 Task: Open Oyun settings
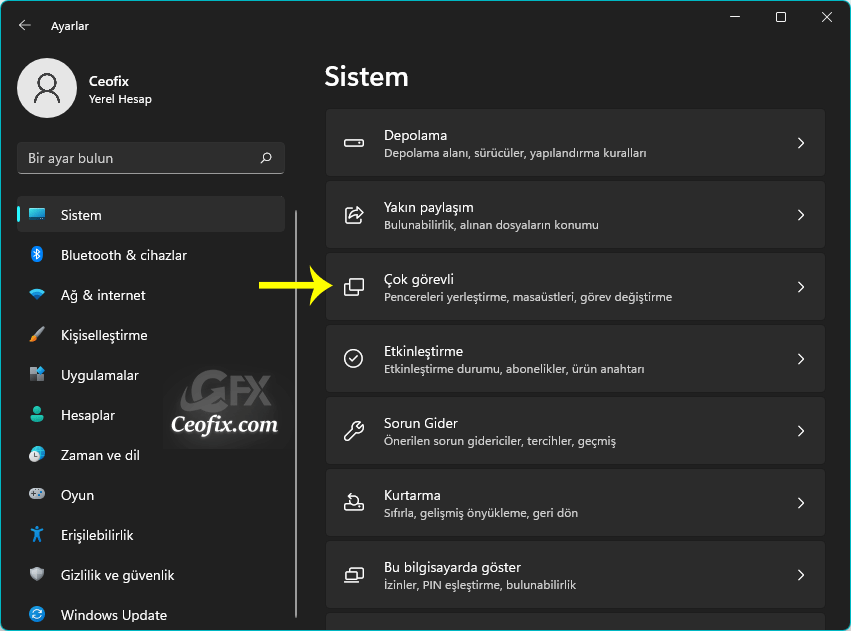(x=78, y=495)
